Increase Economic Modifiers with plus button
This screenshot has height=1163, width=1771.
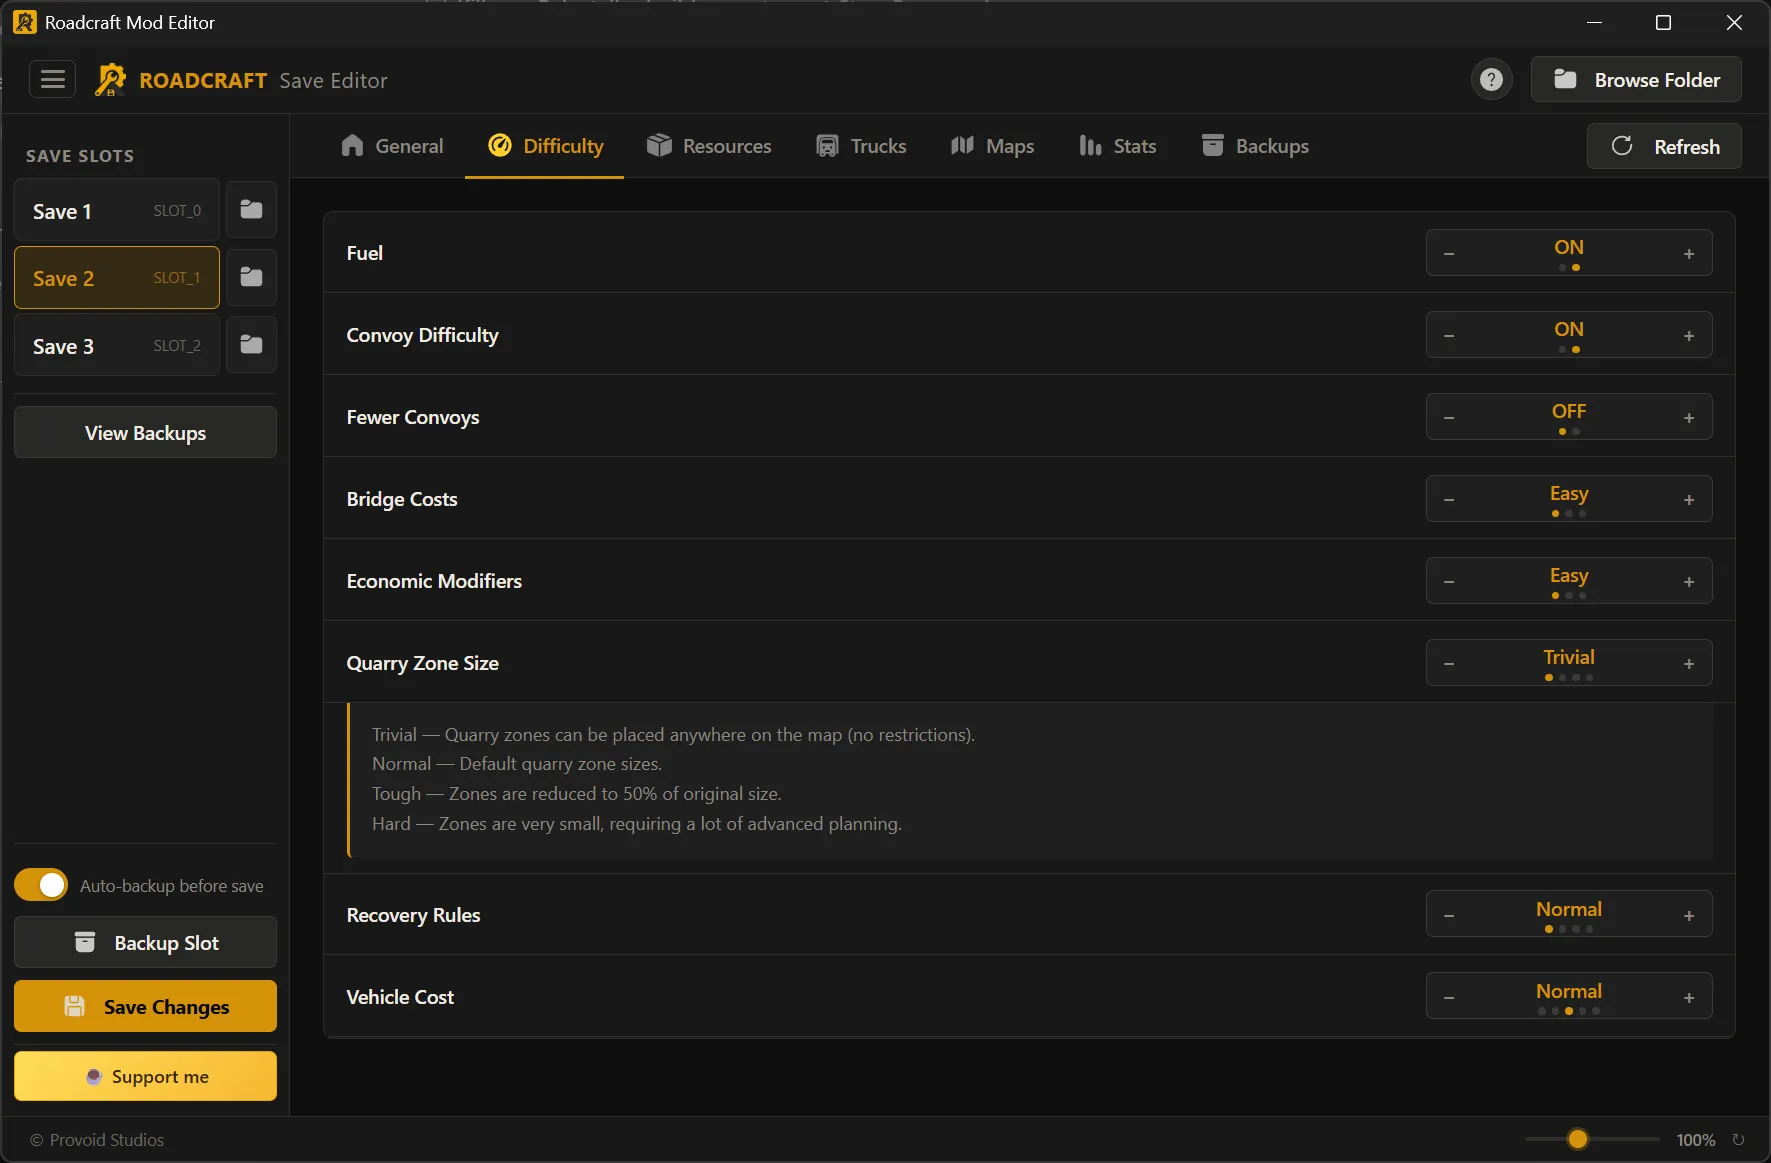pyautogui.click(x=1689, y=582)
